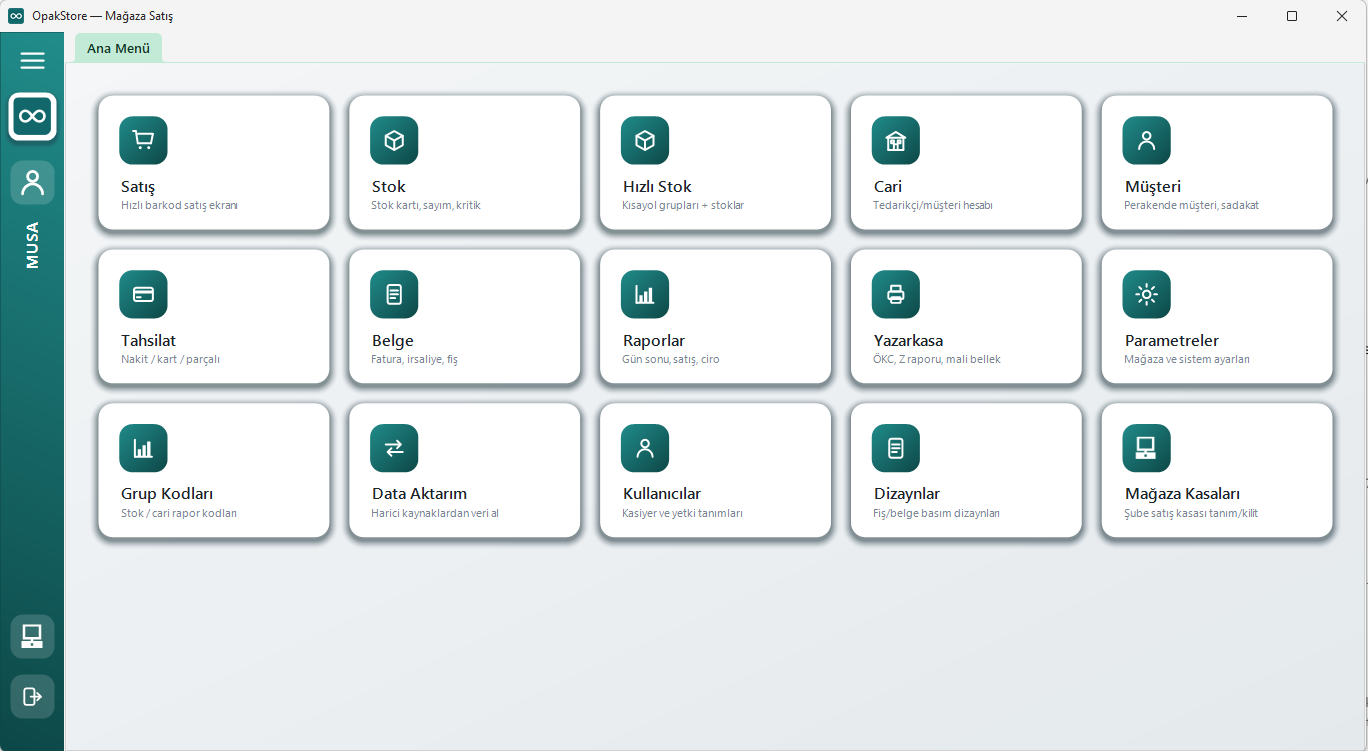This screenshot has height=751, width=1368.
Task: Click the text 'Fatura, irsaliye, fiş'
Action: (x=415, y=359)
